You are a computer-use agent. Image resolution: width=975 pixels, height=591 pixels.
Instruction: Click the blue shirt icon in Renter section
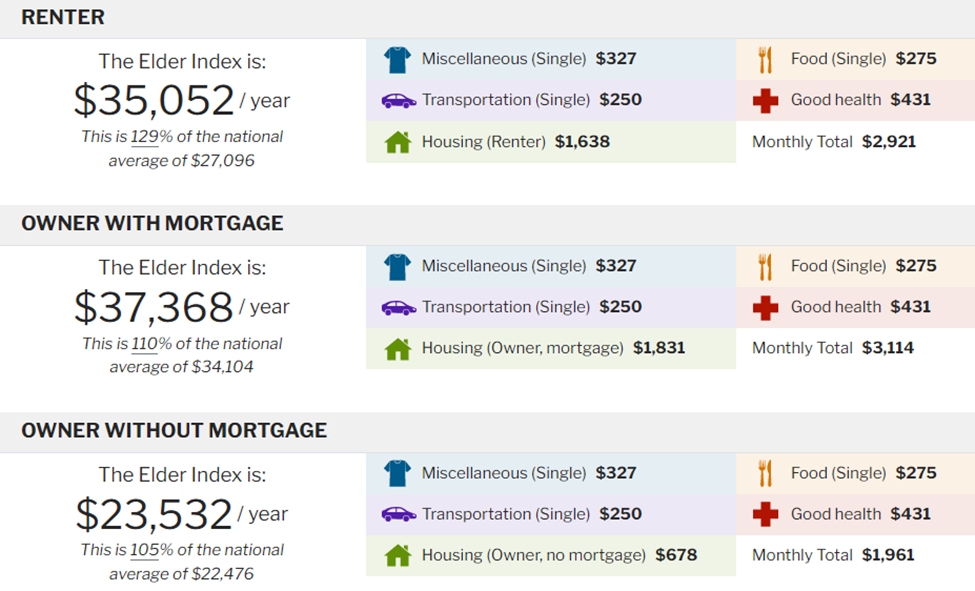point(397,60)
